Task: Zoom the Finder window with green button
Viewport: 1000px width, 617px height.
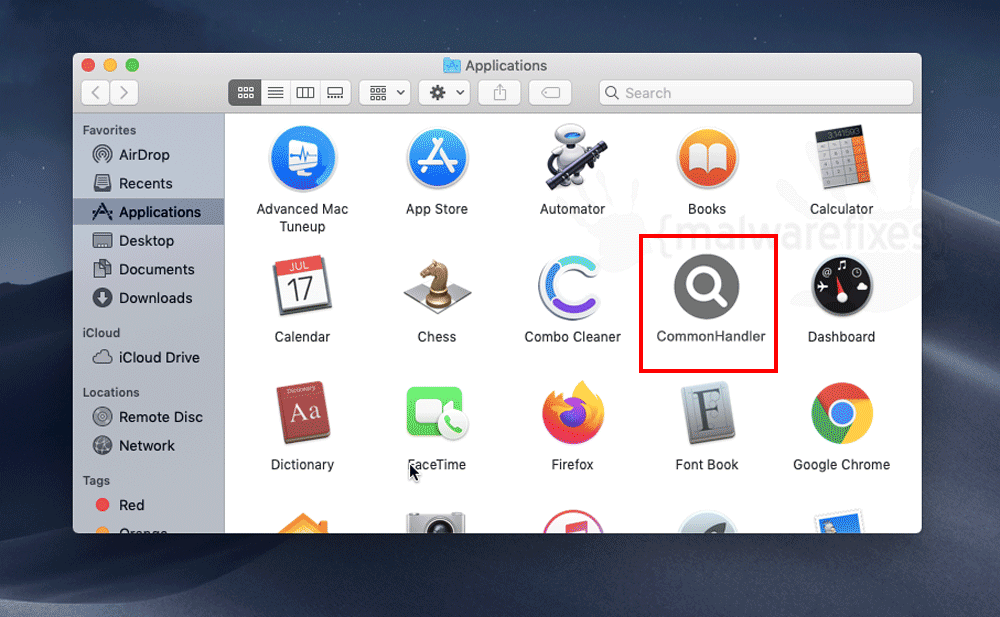Action: point(132,65)
